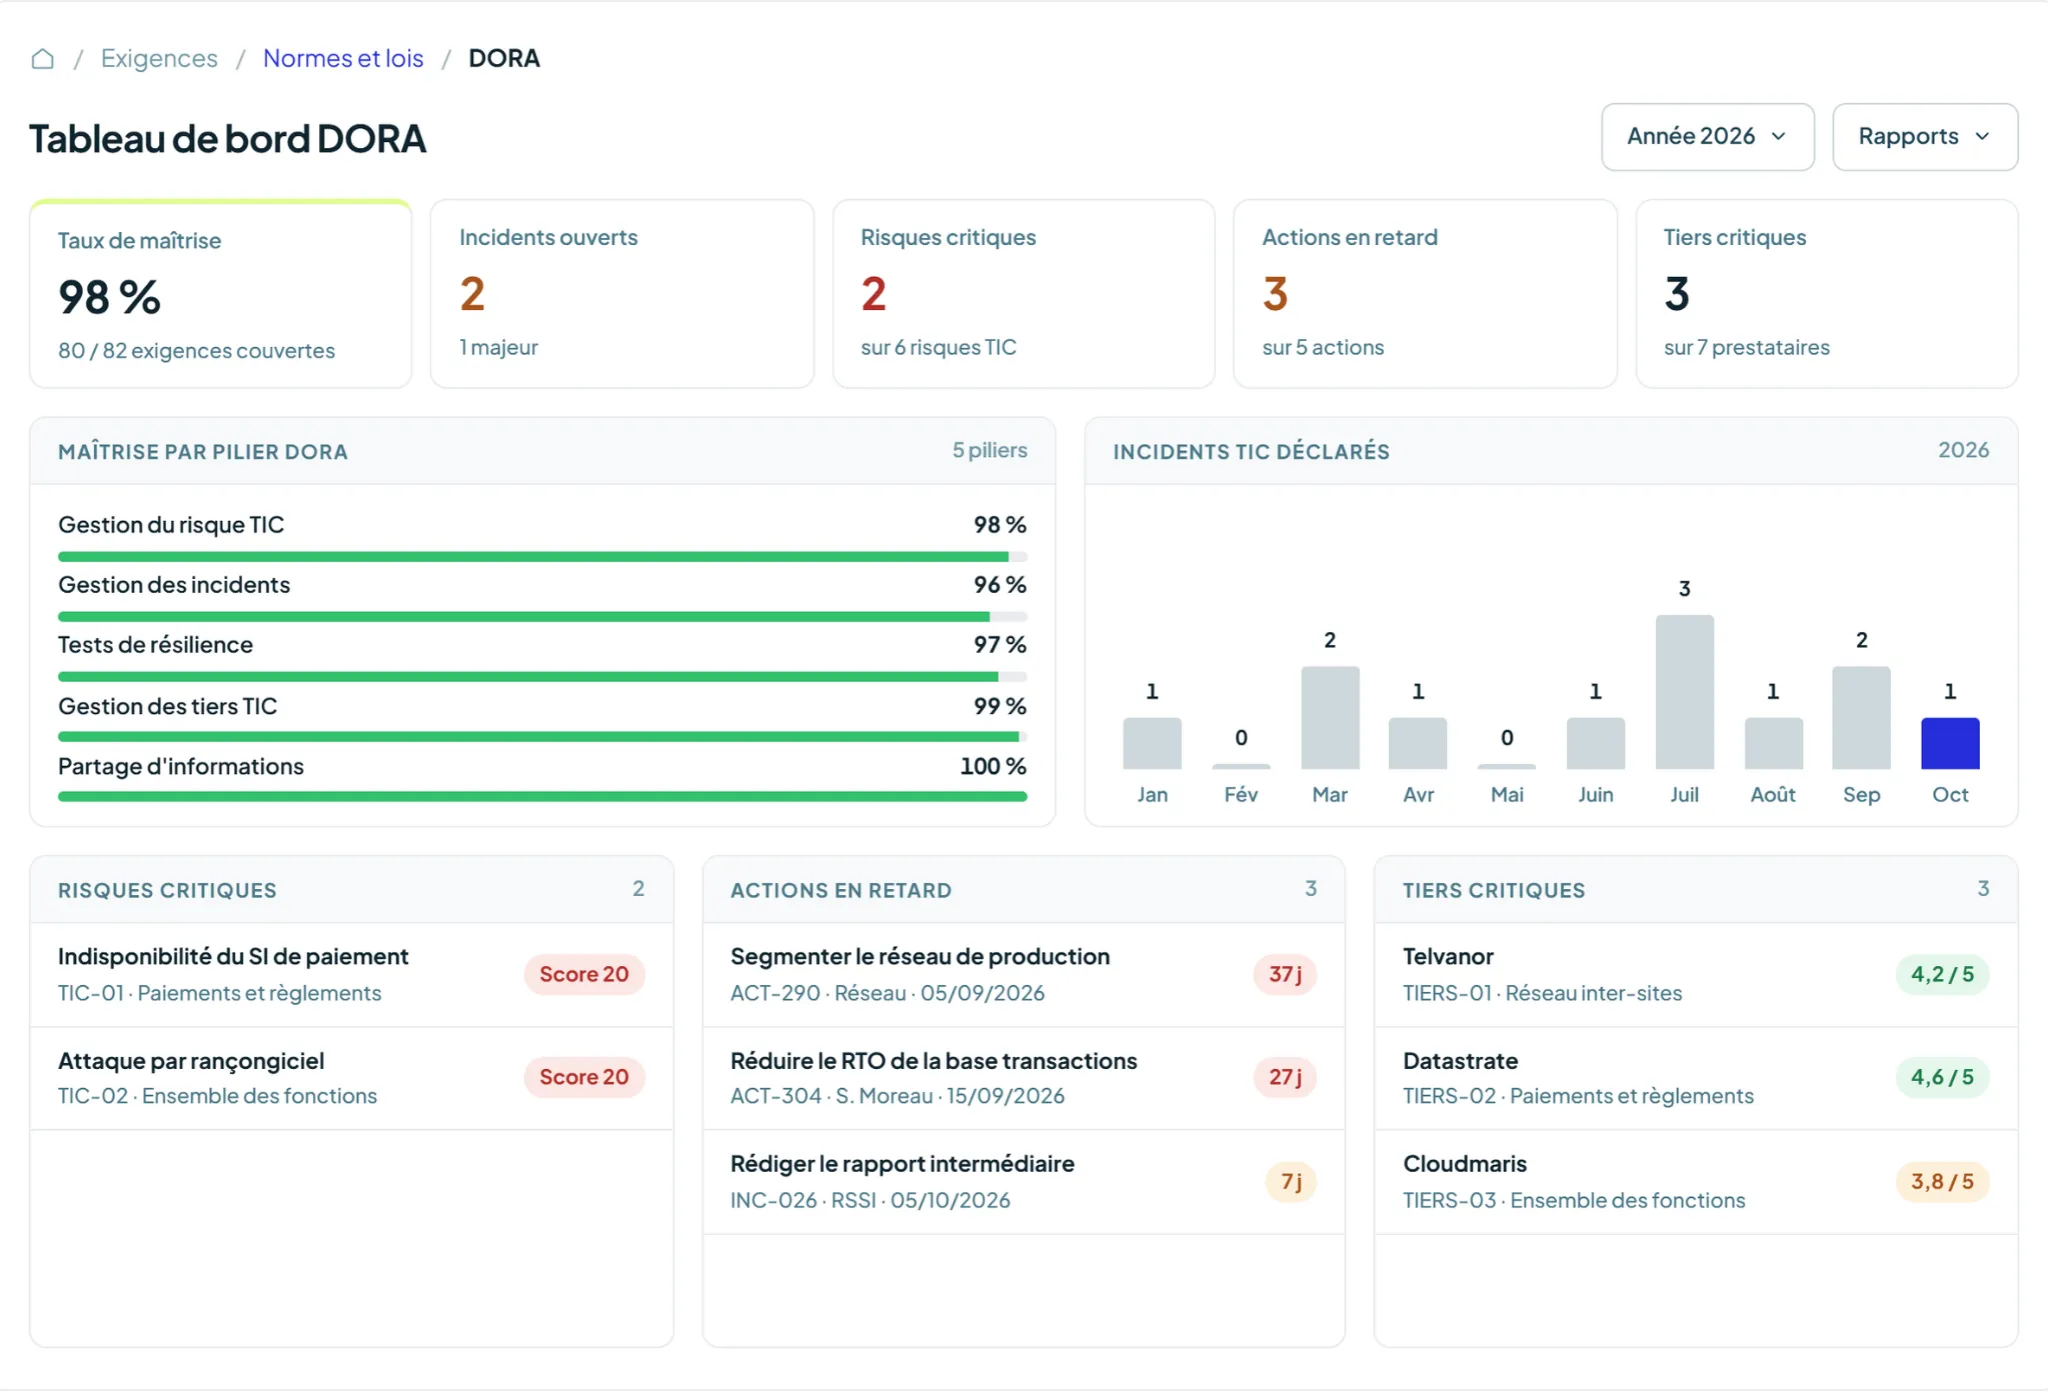Open the Incidents ouverts card
Viewport: 2048px width, 1391px height.
point(622,294)
